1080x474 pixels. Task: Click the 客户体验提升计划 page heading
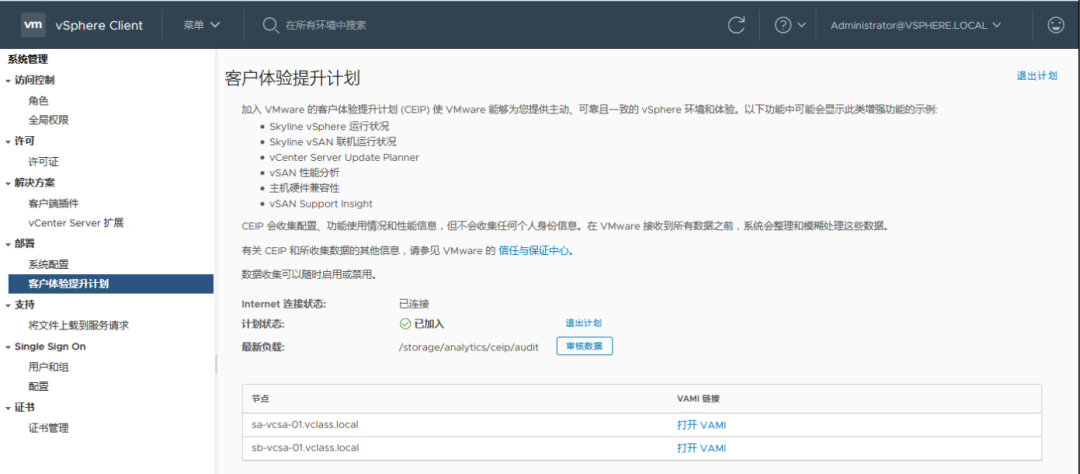click(293, 78)
